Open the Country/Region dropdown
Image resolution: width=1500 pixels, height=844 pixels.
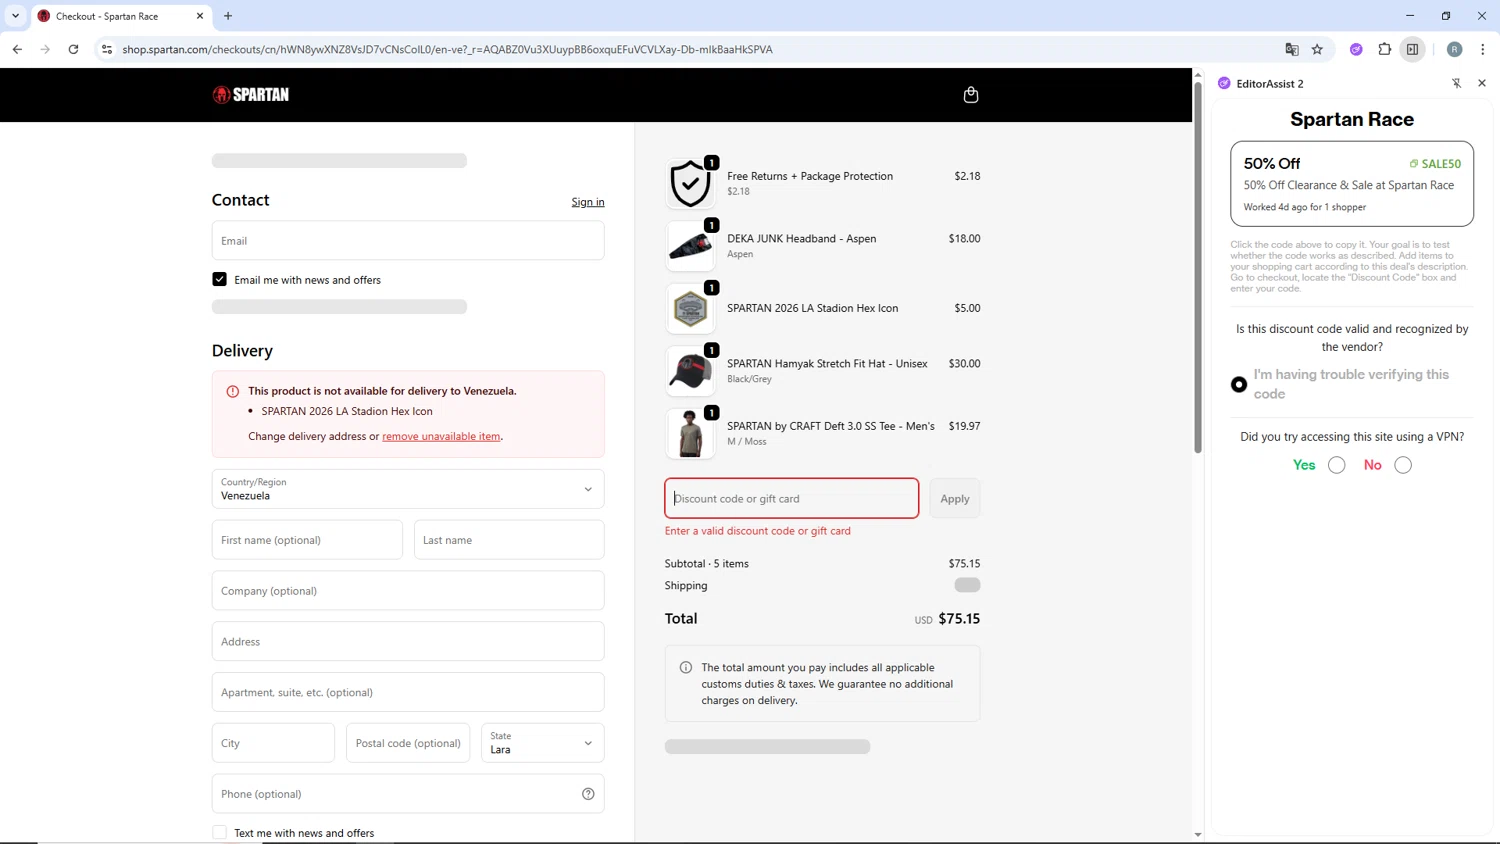[408, 489]
